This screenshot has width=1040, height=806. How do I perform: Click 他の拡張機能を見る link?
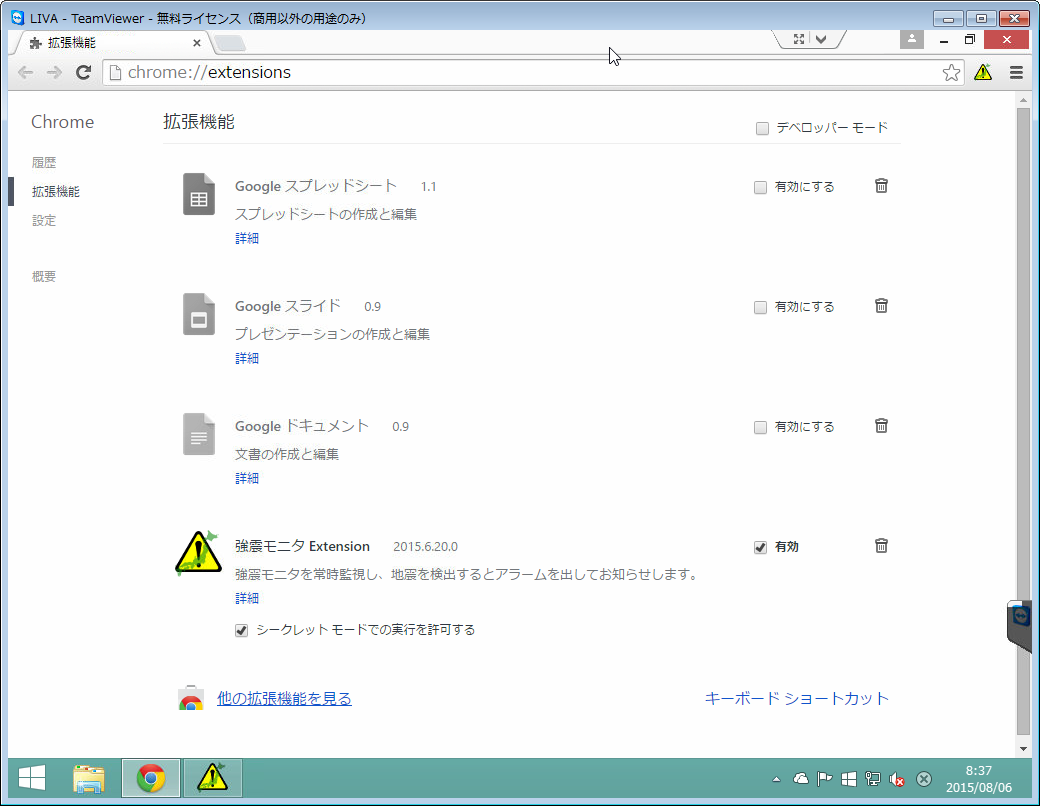tap(284, 699)
